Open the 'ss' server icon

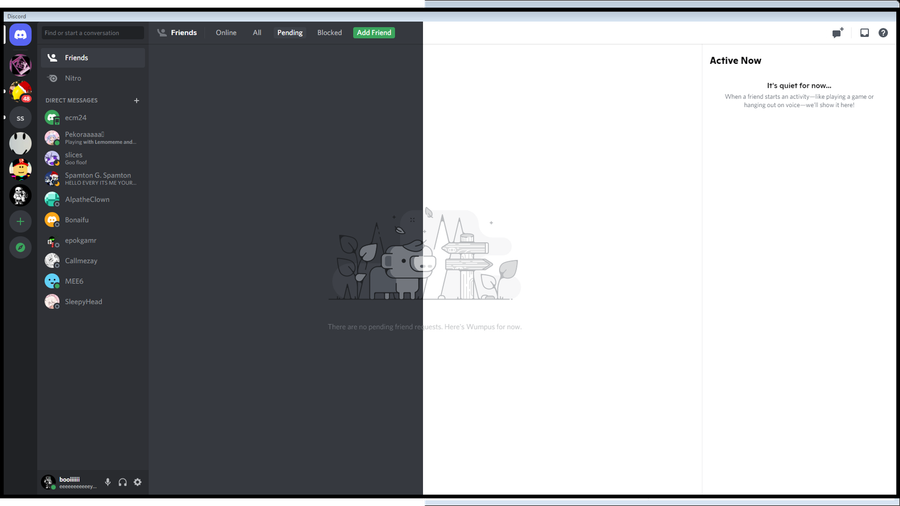tap(20, 118)
